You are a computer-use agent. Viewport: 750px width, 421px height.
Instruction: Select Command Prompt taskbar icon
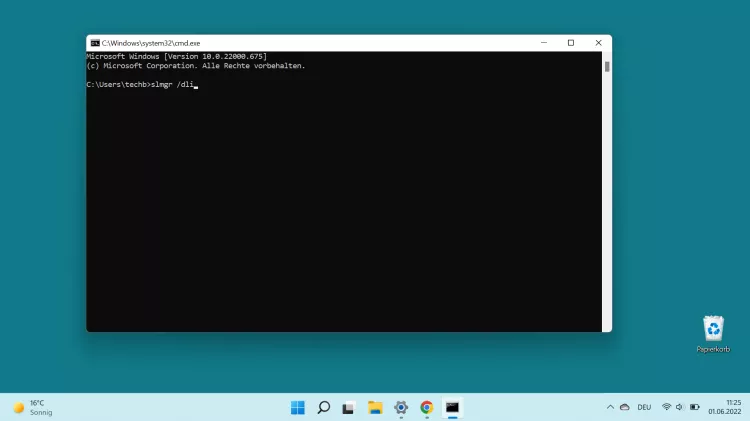(452, 408)
